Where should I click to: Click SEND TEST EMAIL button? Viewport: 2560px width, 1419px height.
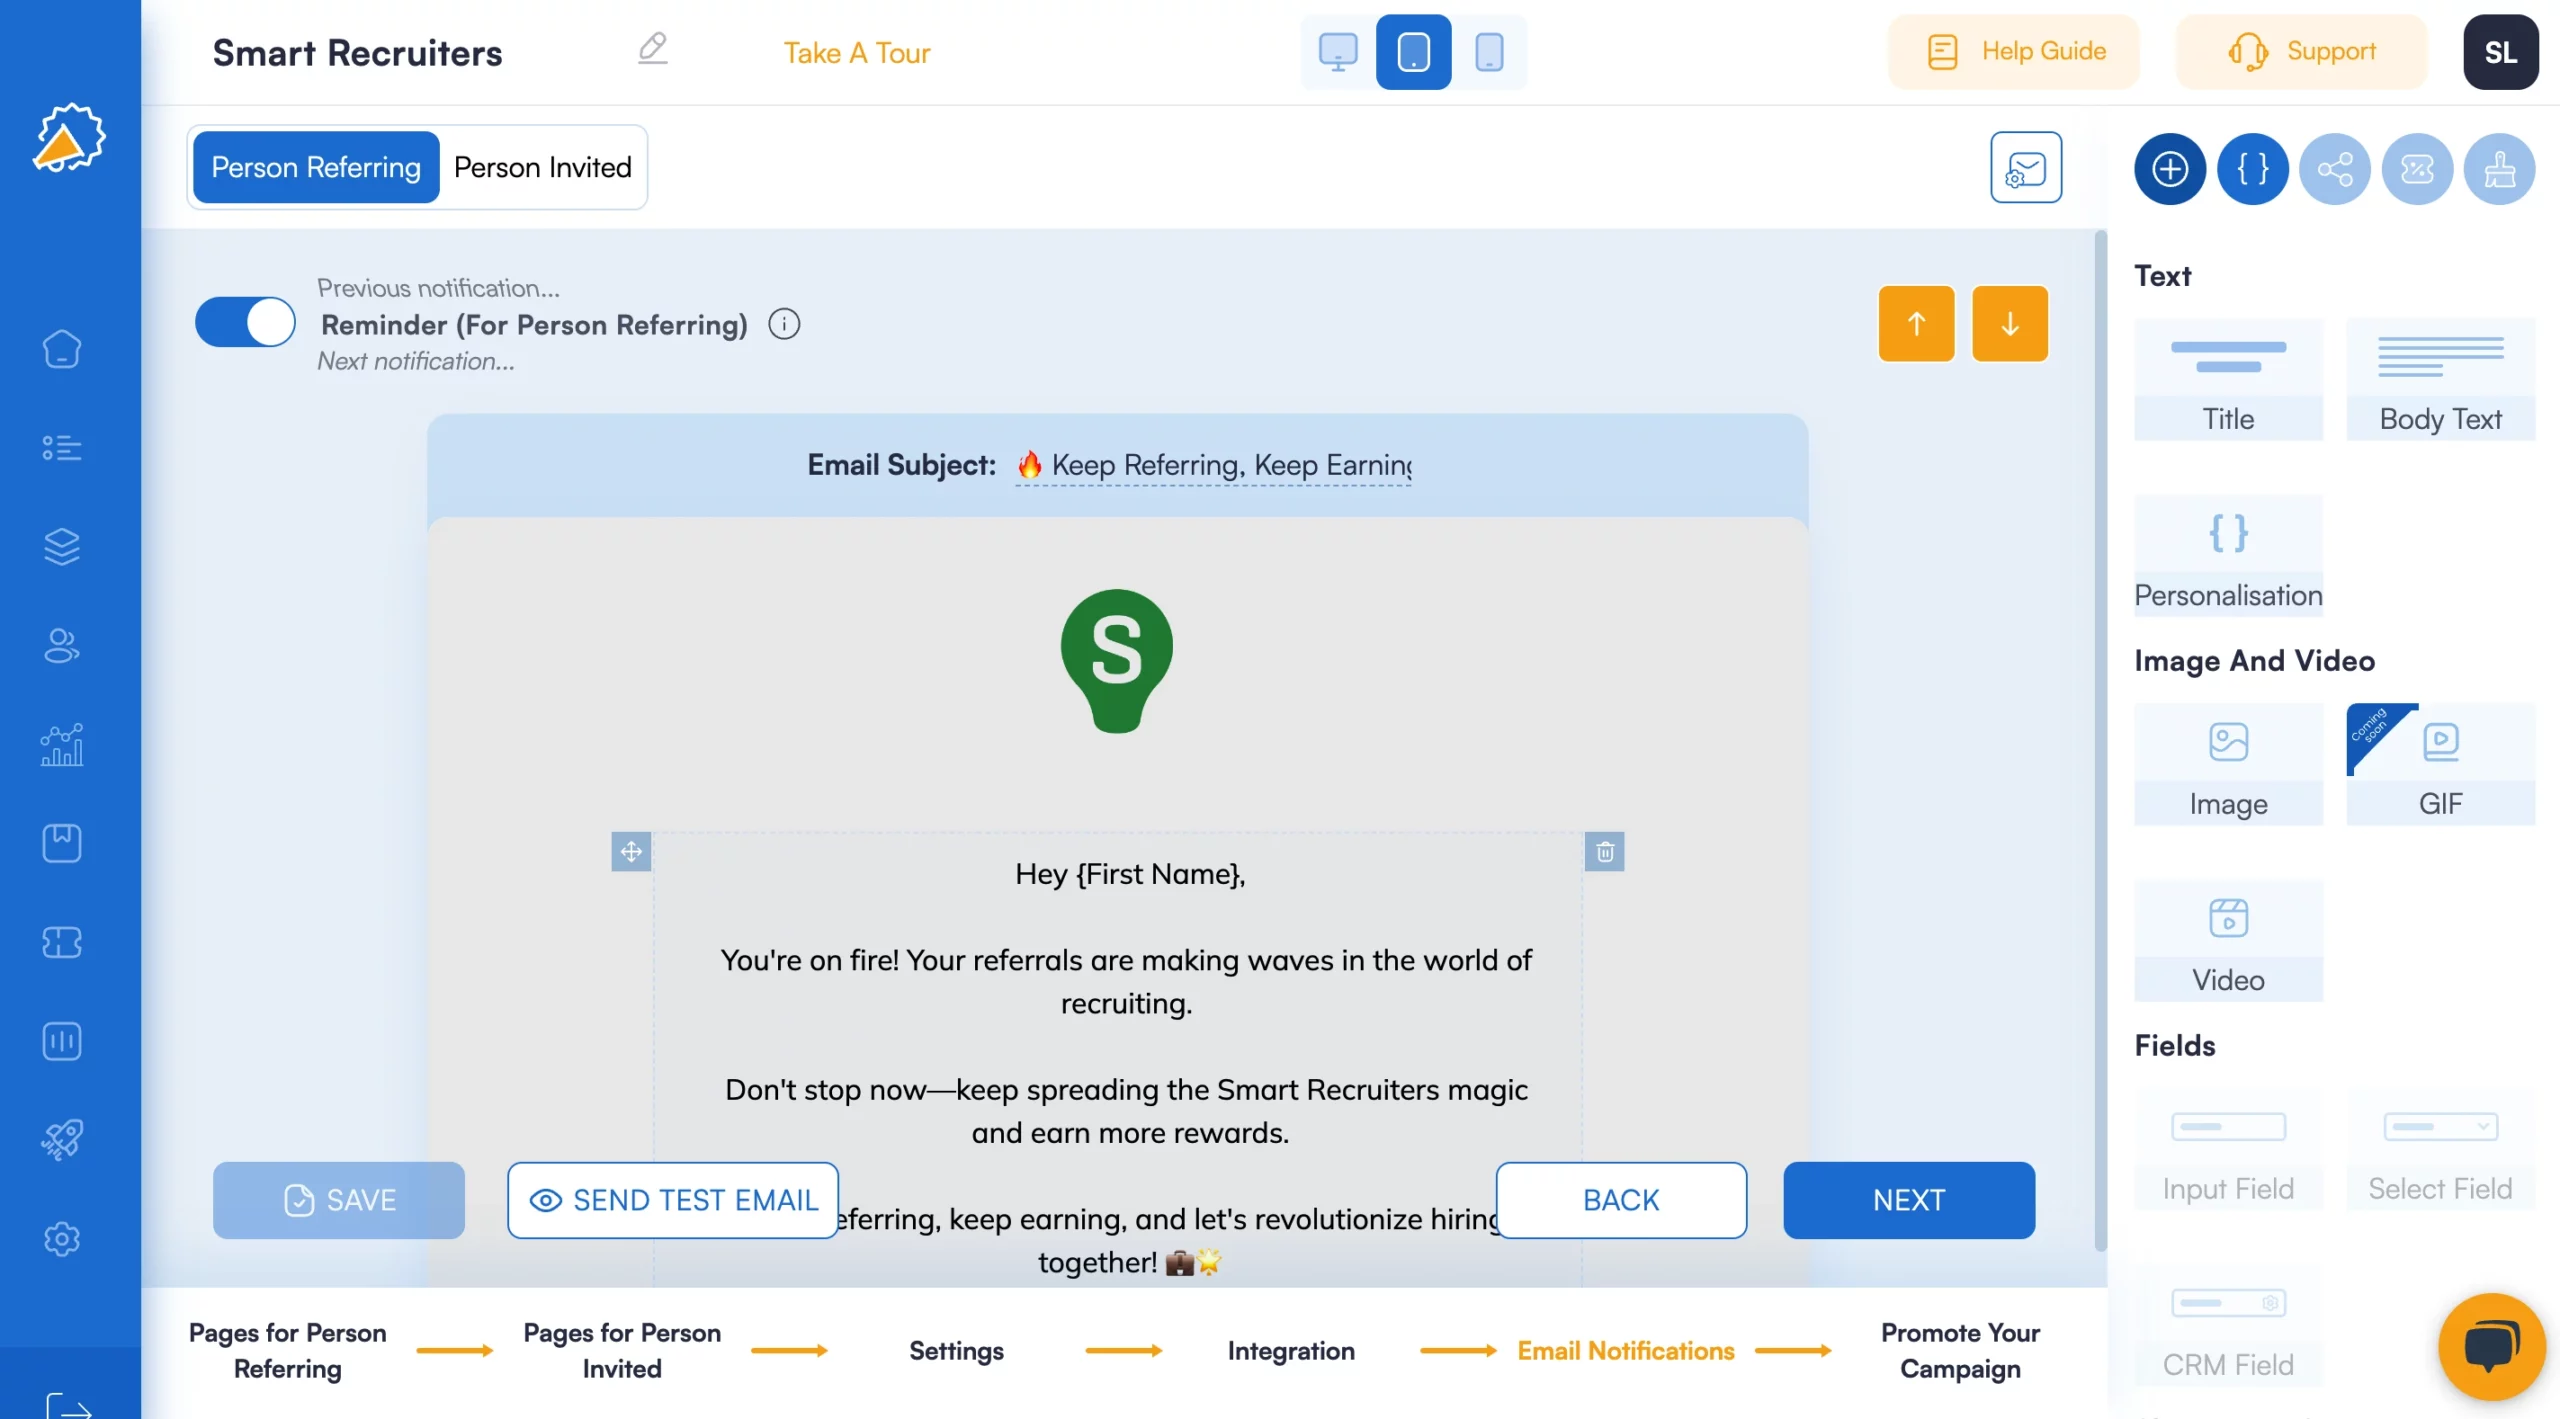673,1200
